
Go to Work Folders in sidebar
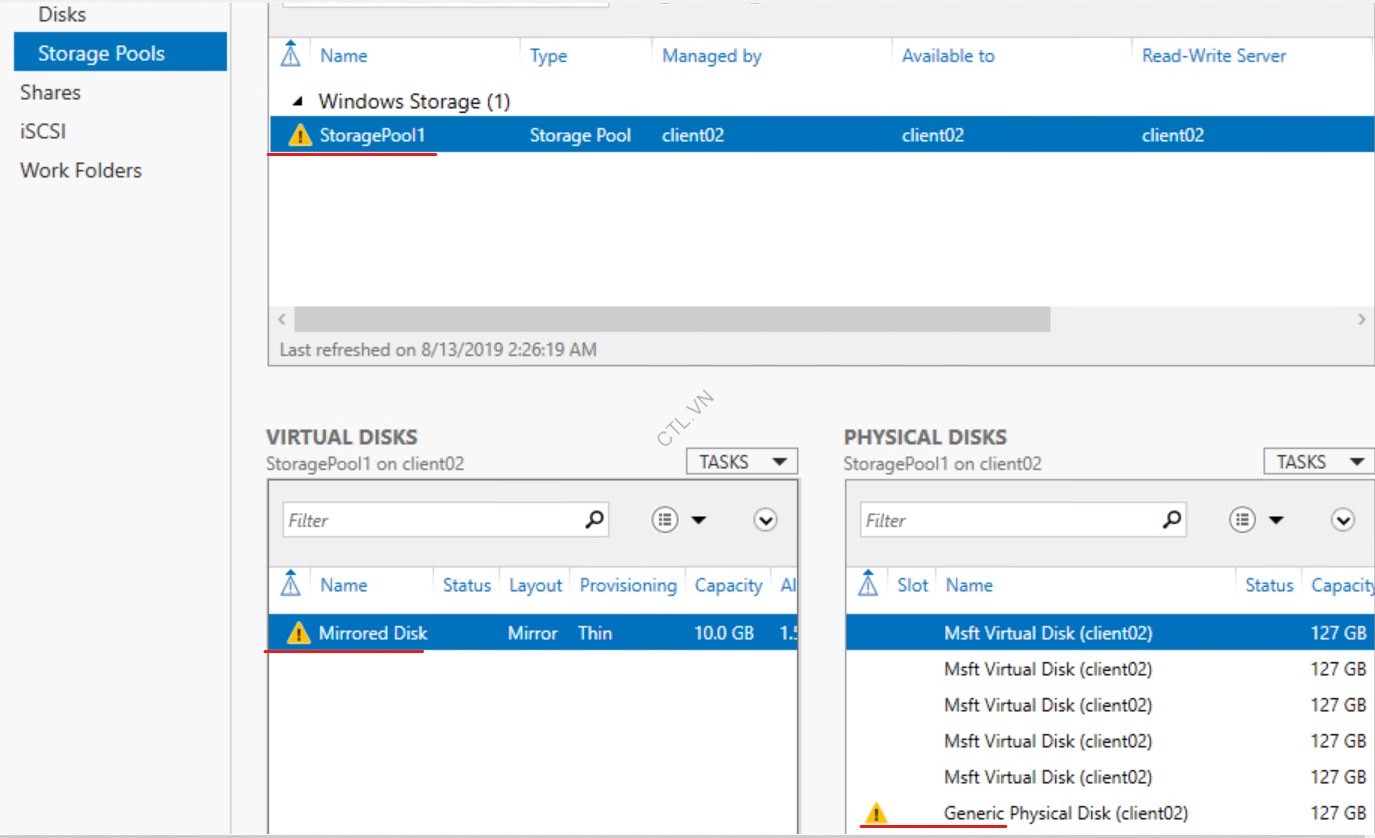click(x=81, y=171)
